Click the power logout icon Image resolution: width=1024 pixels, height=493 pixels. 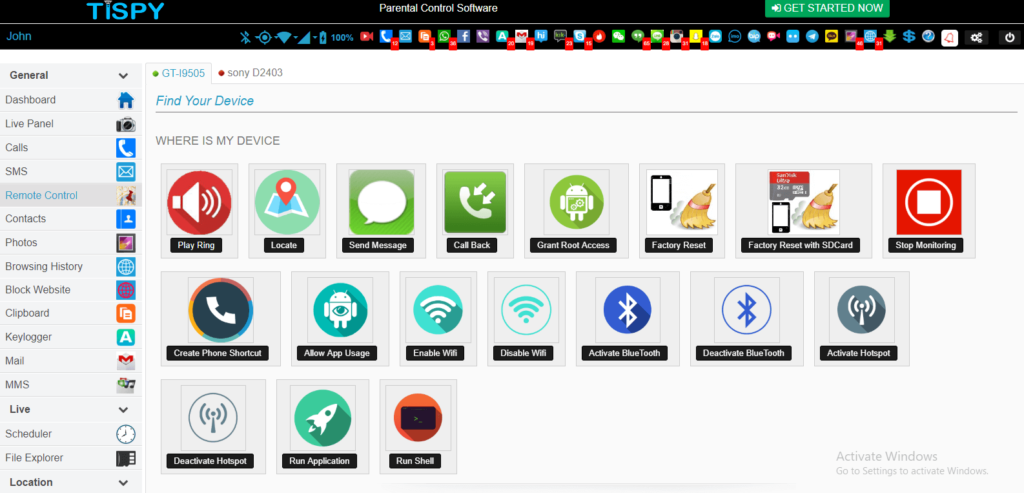[x=1010, y=38]
